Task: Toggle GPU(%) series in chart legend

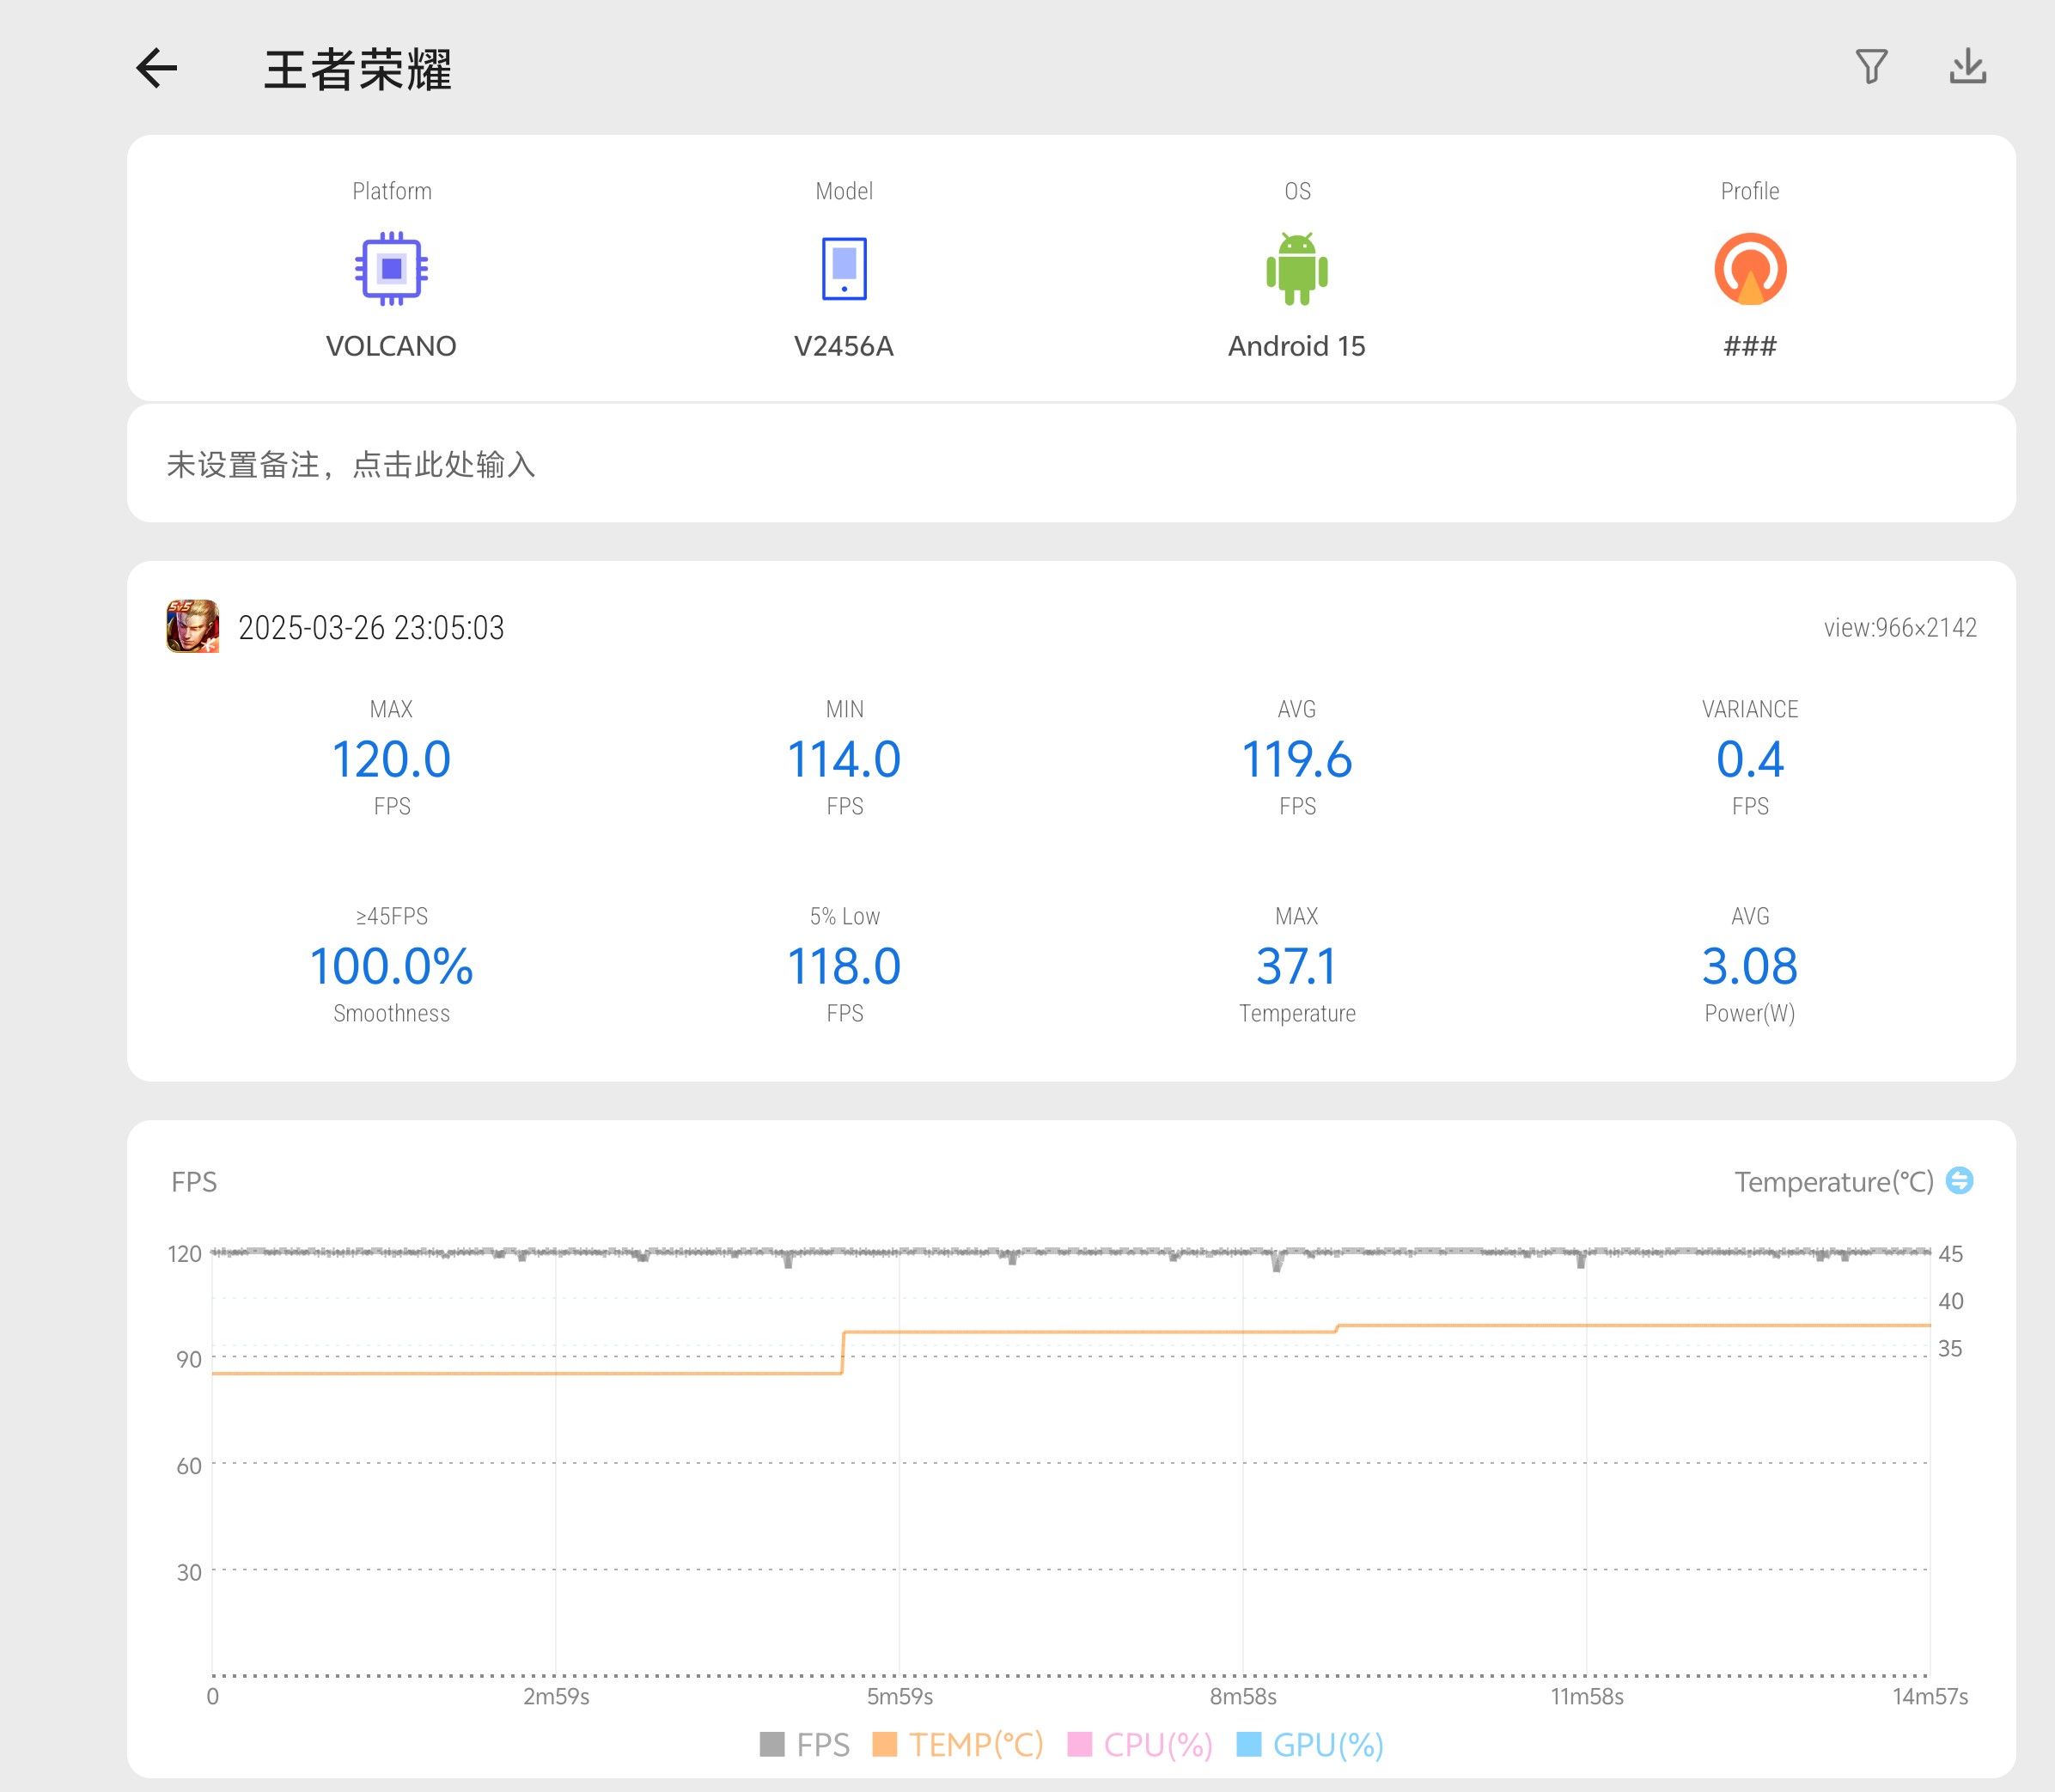Action: point(1310,1745)
